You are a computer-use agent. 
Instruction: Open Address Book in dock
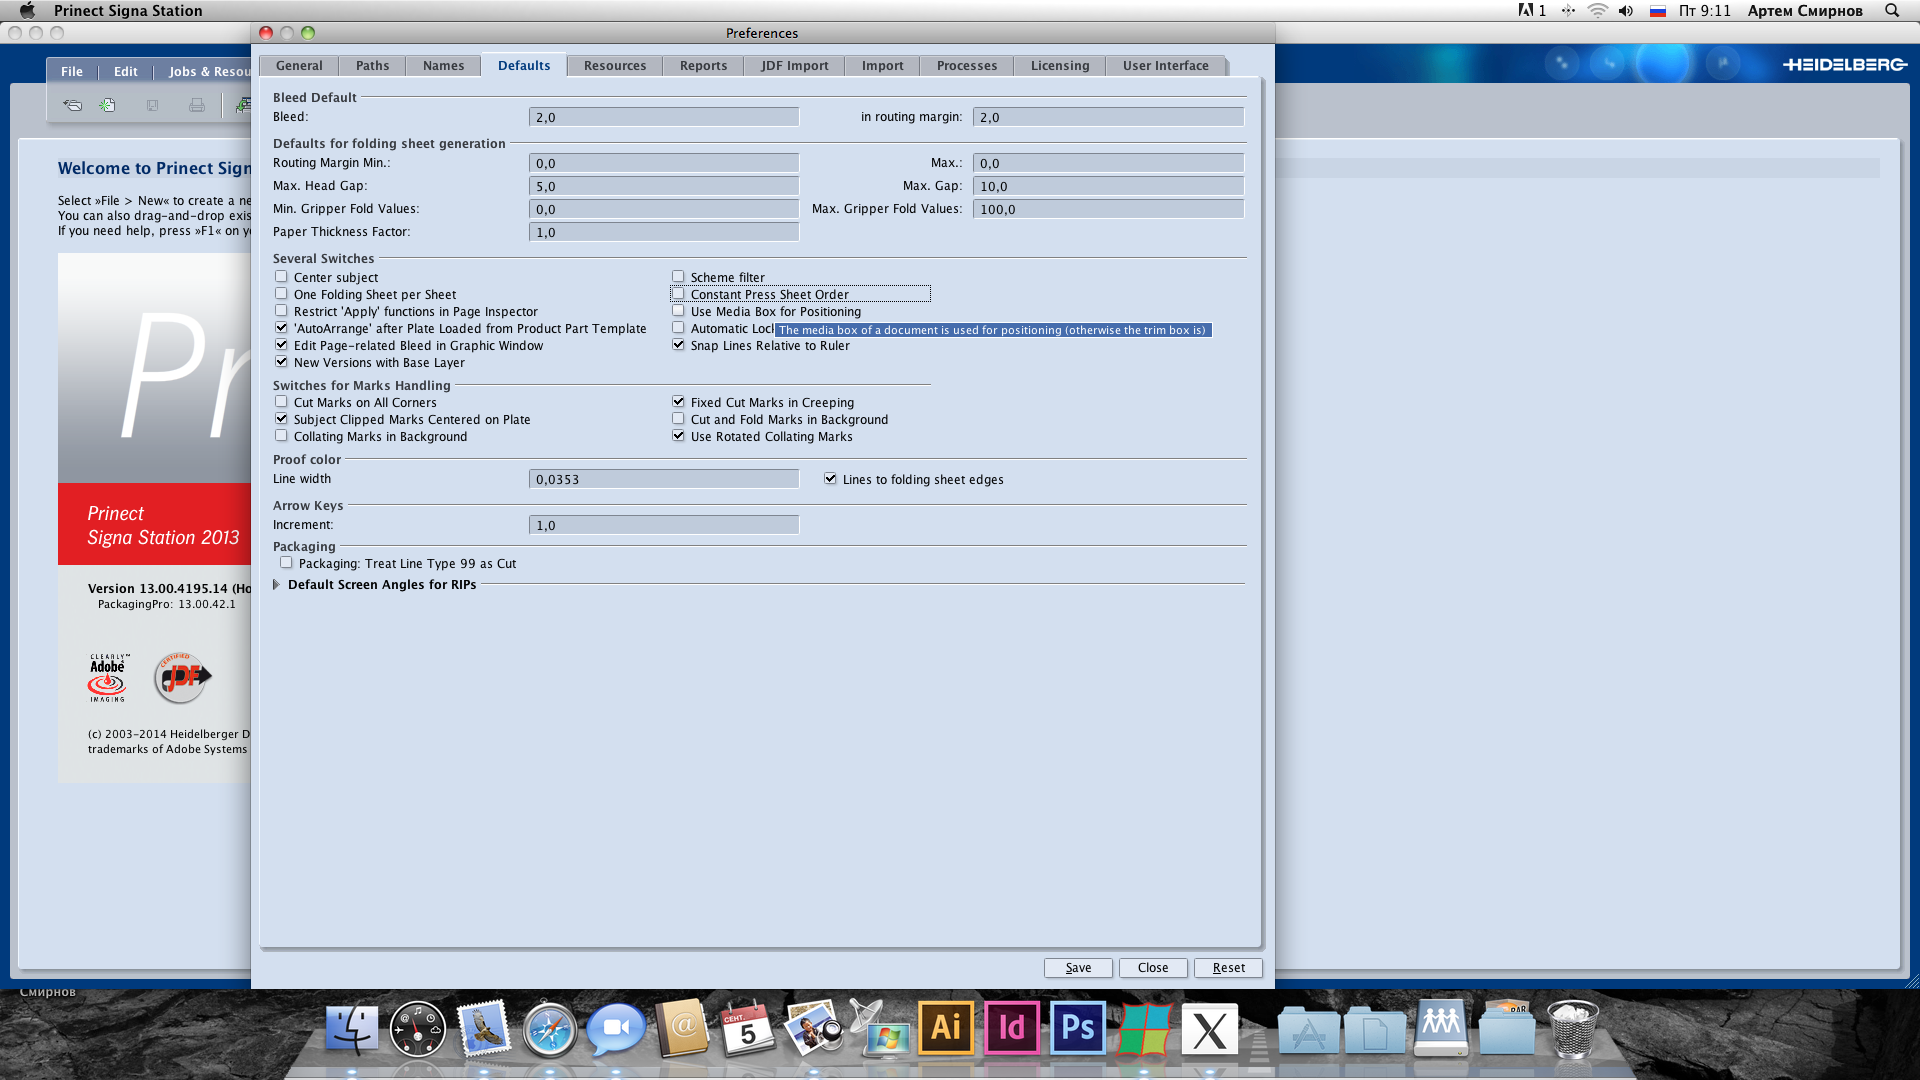click(x=682, y=1029)
